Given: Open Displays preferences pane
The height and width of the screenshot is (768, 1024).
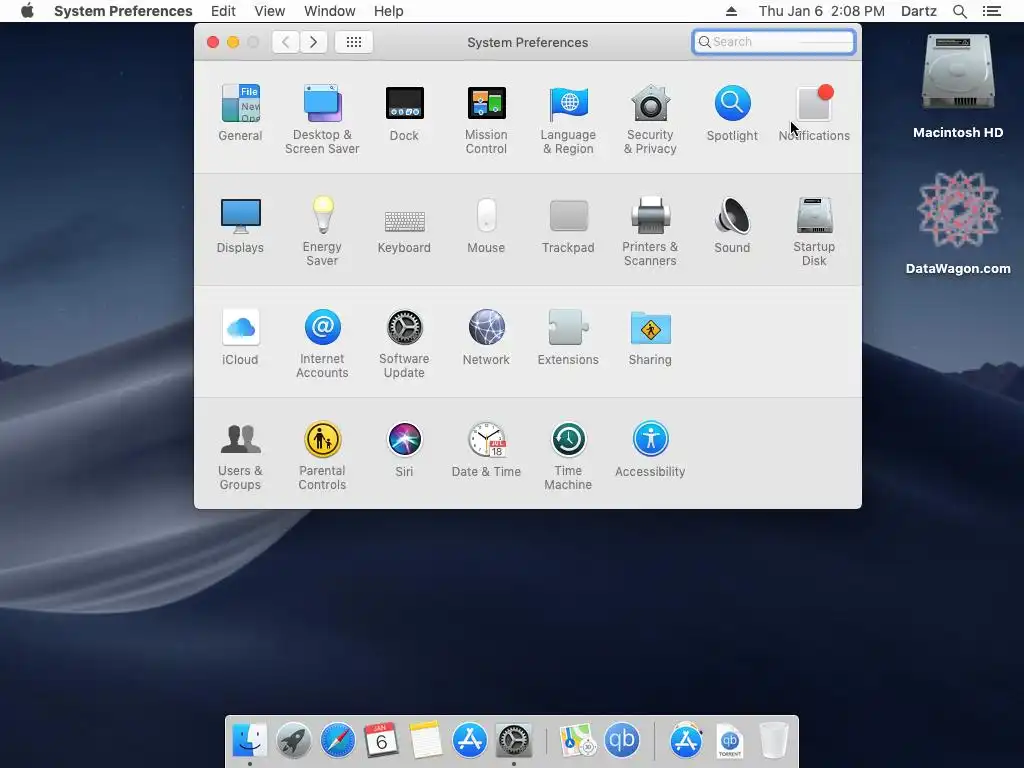Looking at the screenshot, I should click(x=240, y=225).
